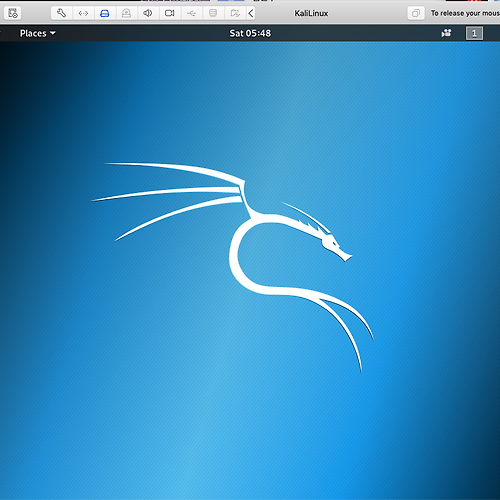Image resolution: width=500 pixels, height=500 pixels.
Task: Click the printer device icon
Action: coord(213,13)
